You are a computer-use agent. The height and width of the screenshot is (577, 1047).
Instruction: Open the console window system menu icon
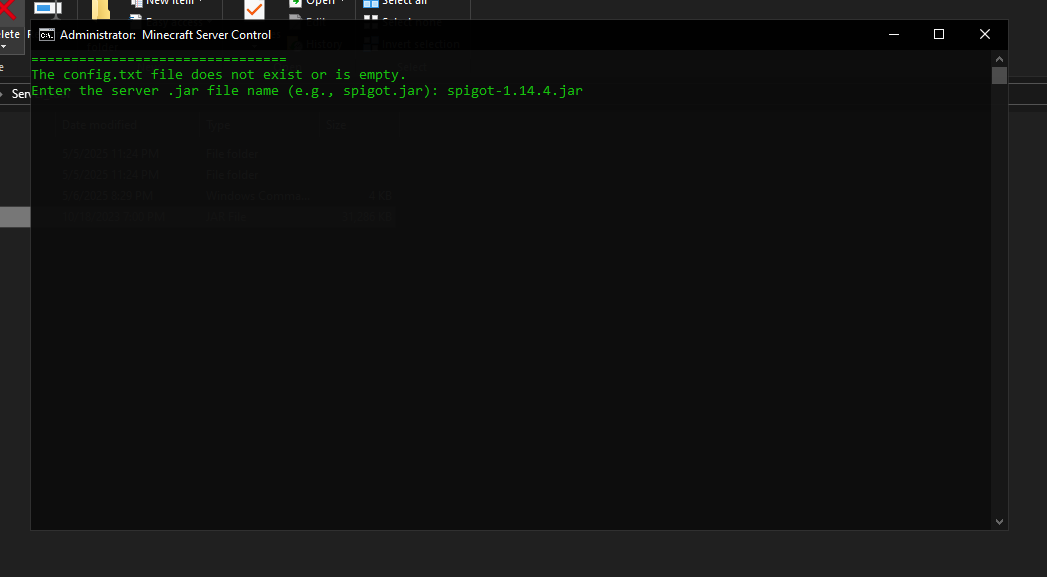pos(47,35)
